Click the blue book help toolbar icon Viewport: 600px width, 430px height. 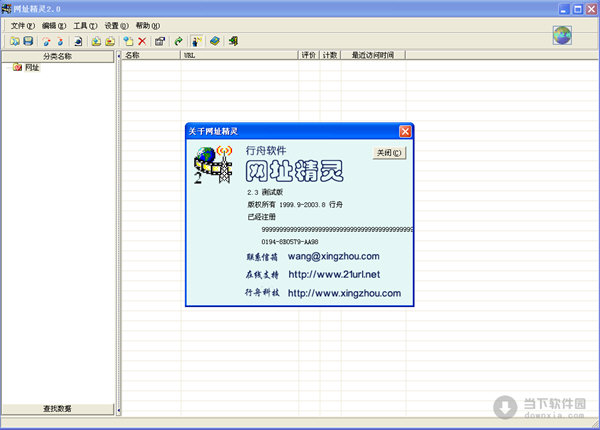point(215,41)
